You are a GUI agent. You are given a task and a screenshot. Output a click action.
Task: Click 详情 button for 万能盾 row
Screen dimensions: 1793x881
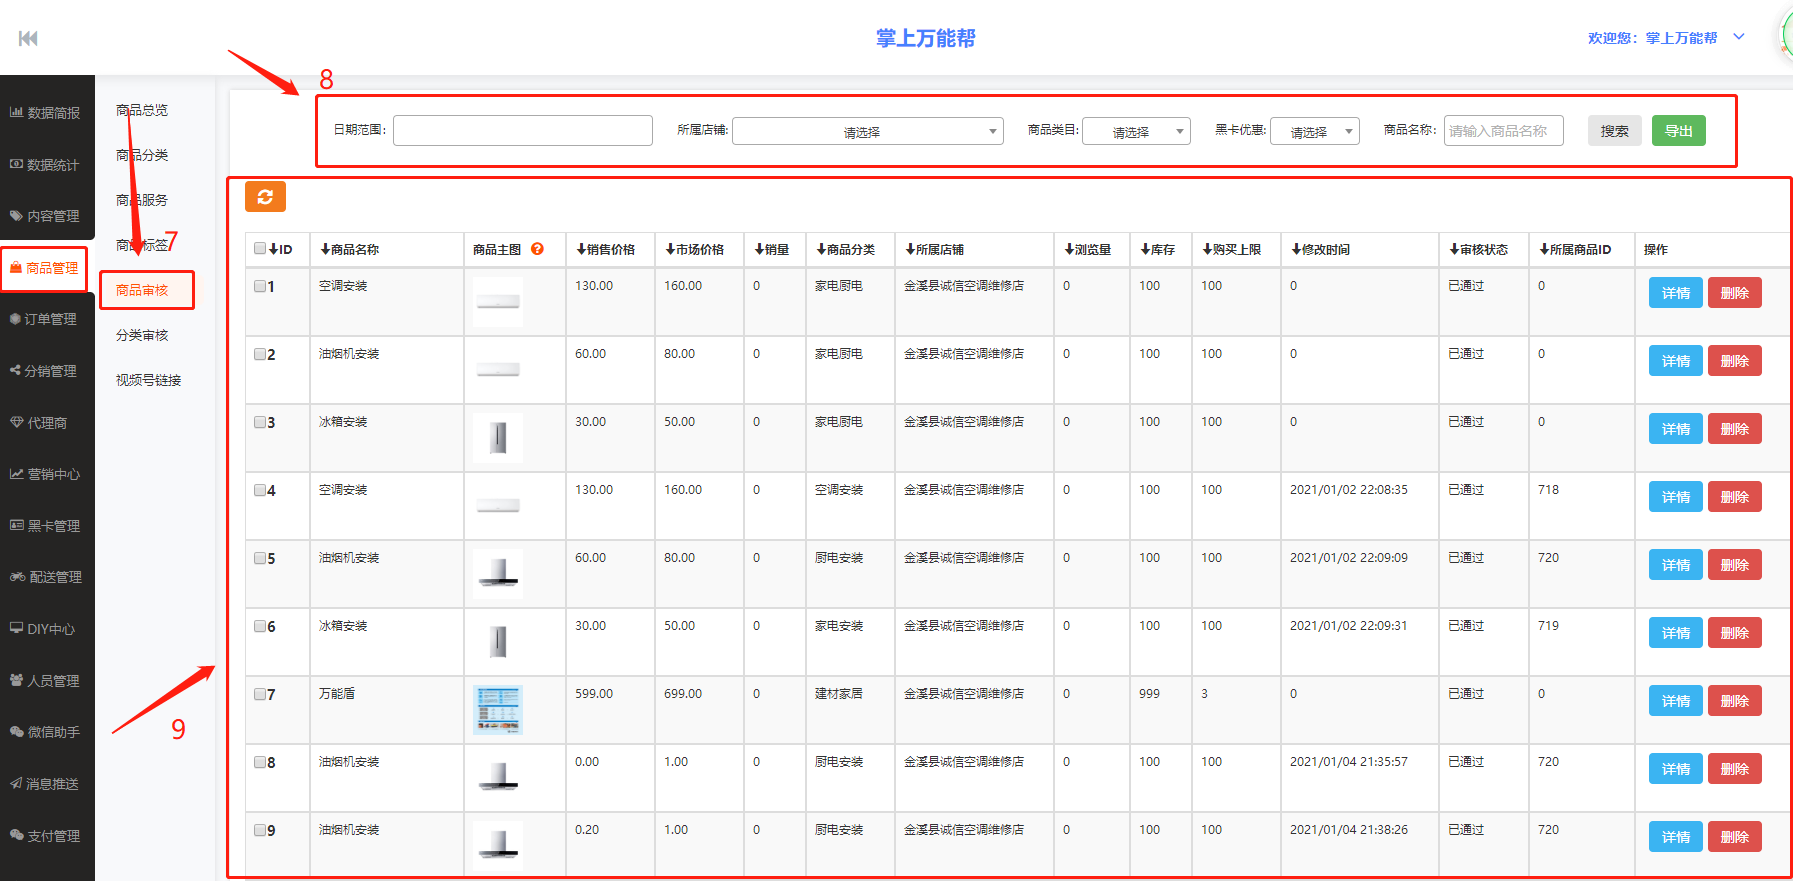(1675, 701)
